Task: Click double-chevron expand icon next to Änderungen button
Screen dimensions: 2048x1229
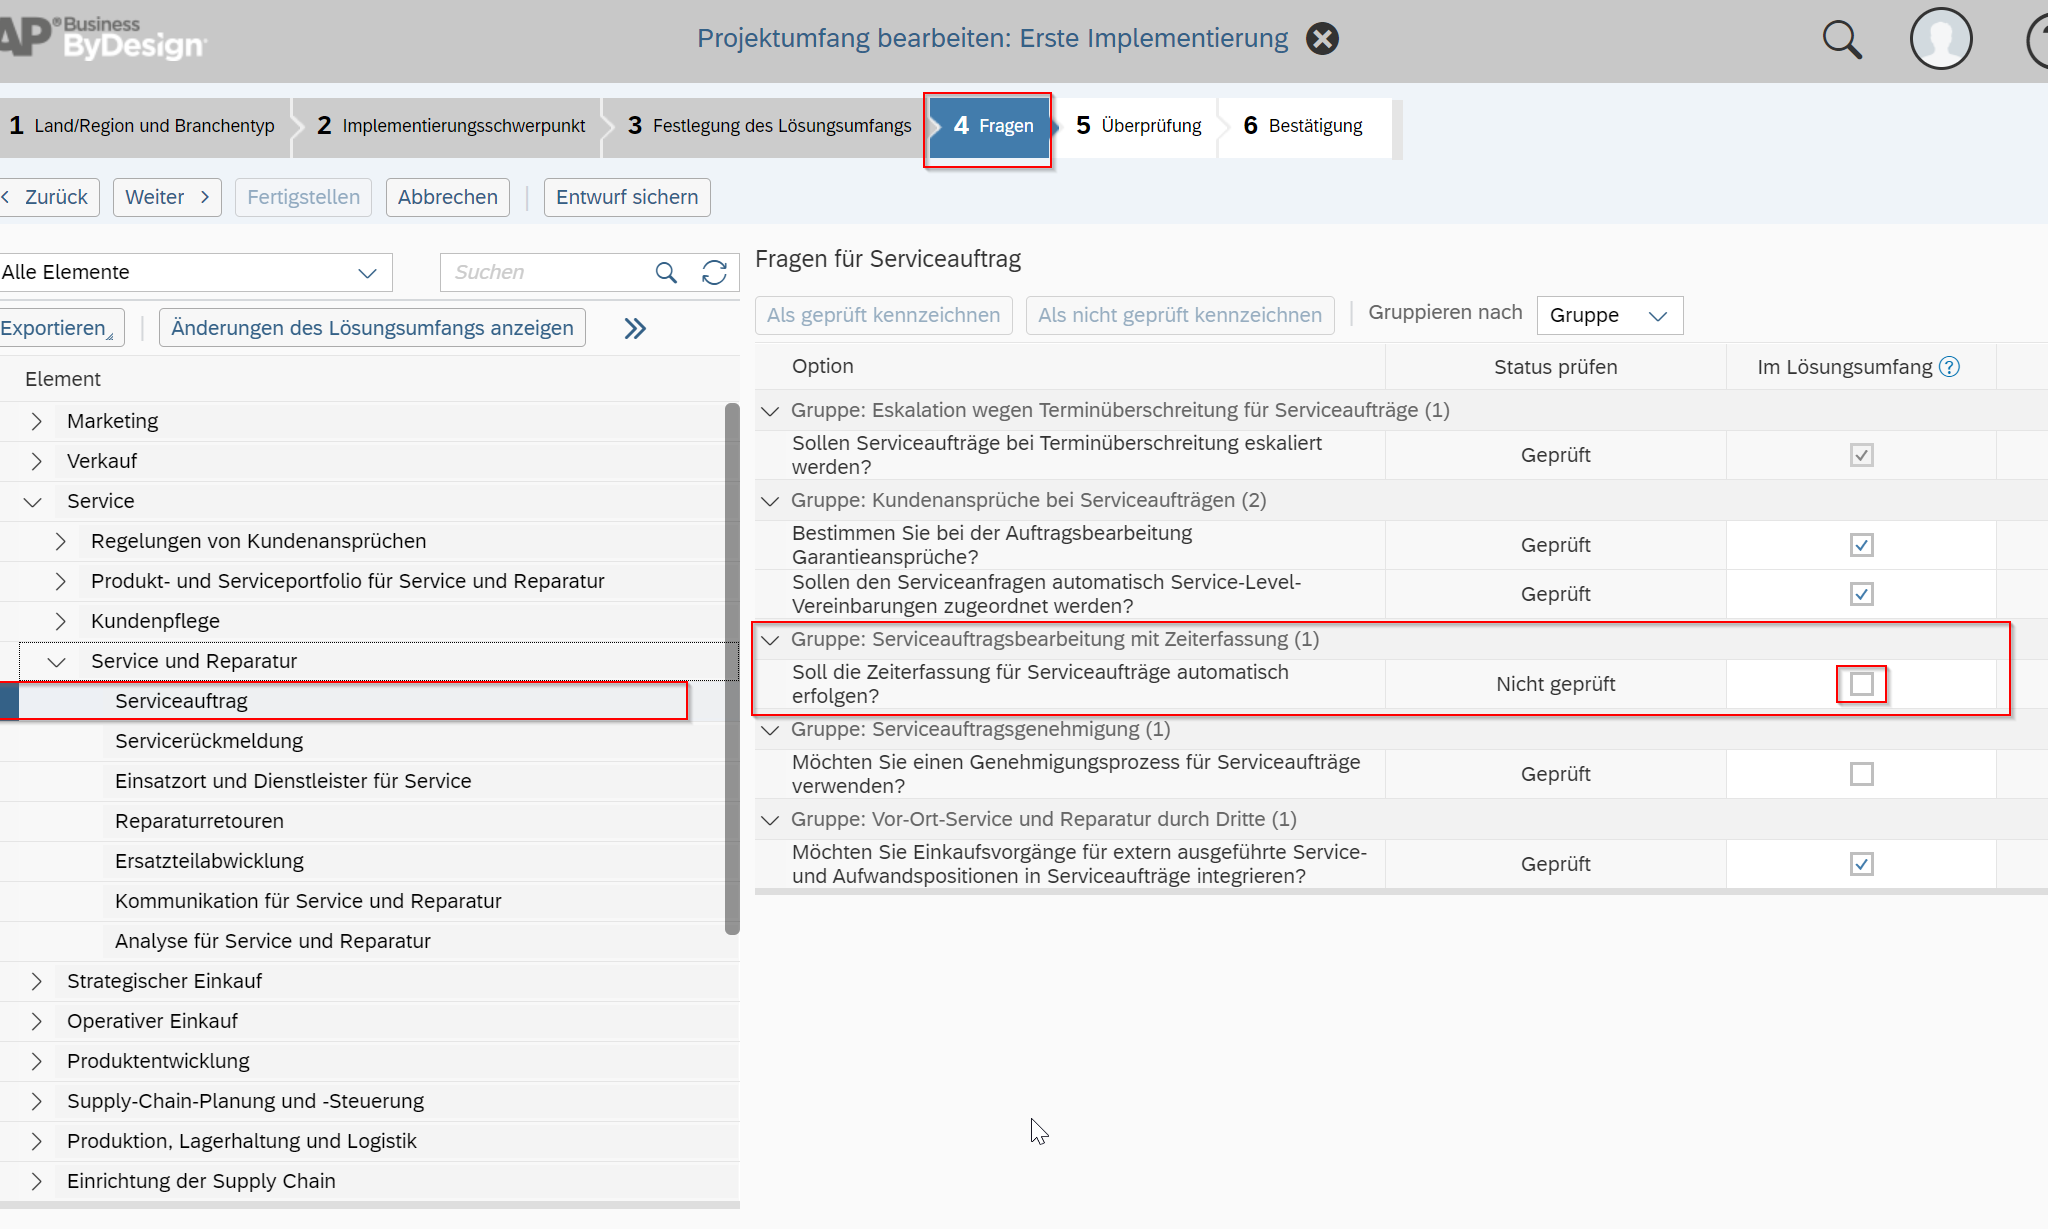Action: [x=635, y=328]
